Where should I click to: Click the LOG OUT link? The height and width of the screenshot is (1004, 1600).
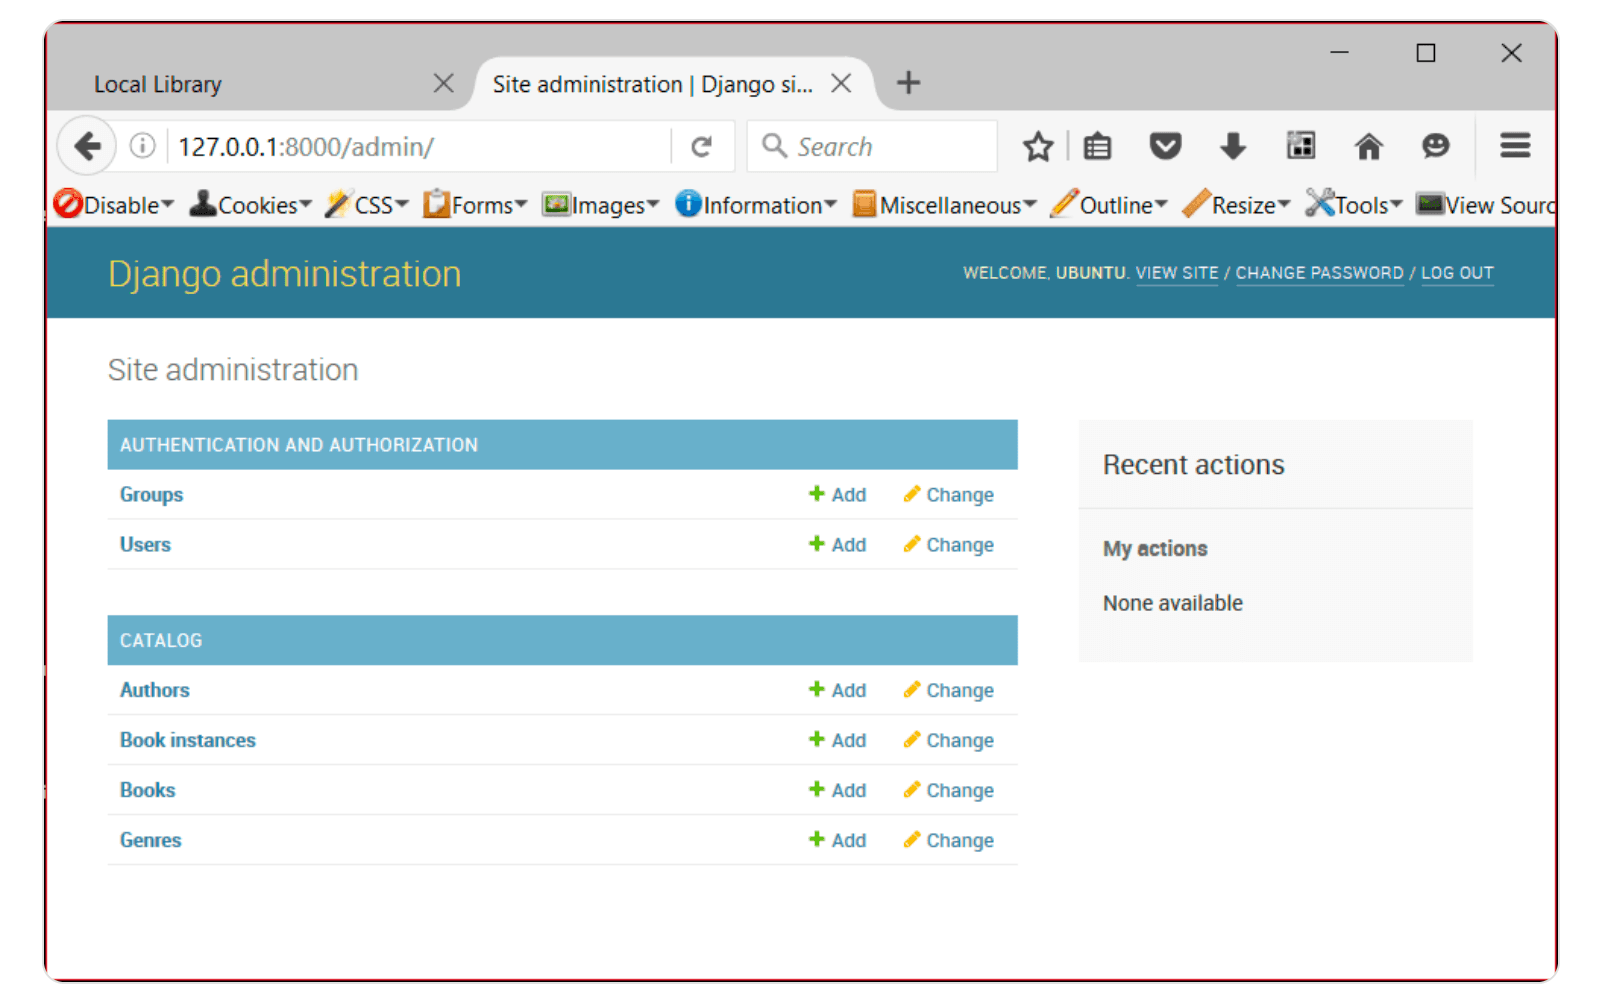pos(1457,272)
